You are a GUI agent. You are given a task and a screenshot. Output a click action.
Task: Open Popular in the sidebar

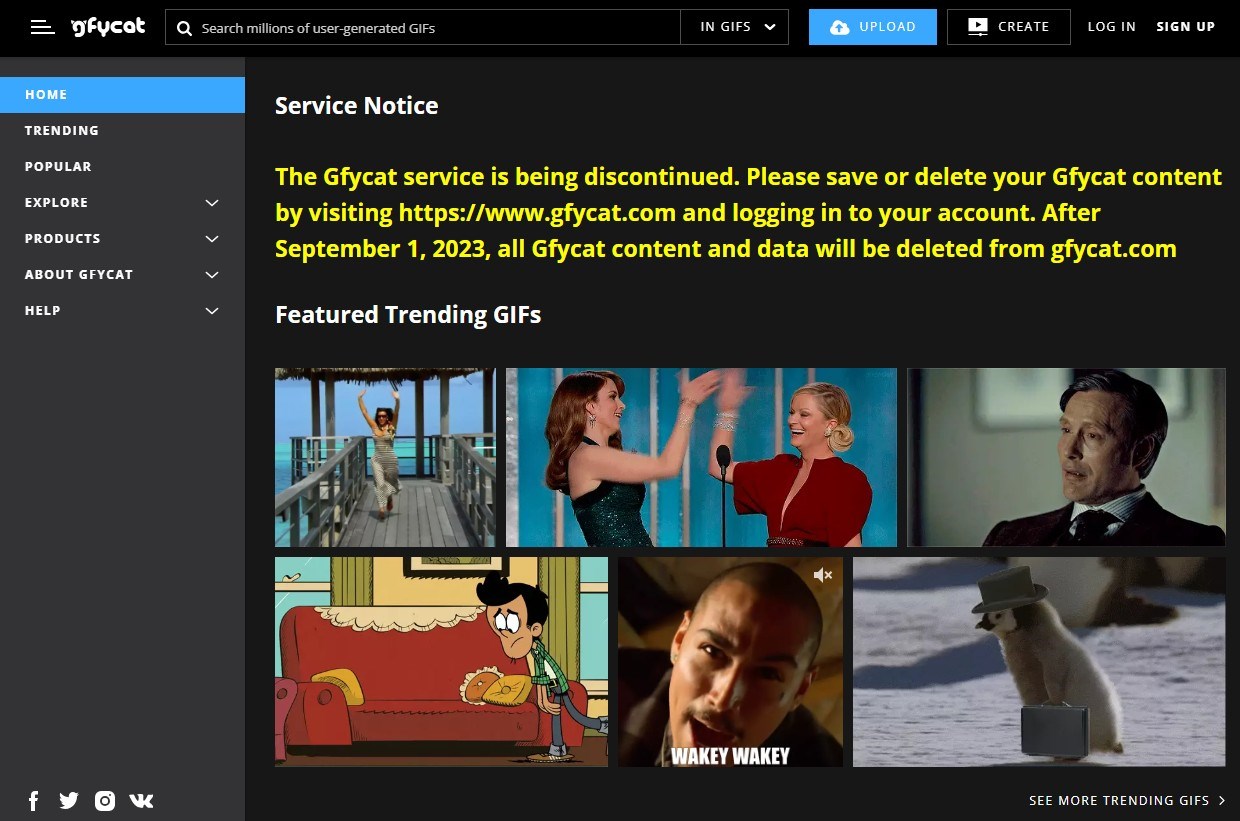(x=122, y=166)
